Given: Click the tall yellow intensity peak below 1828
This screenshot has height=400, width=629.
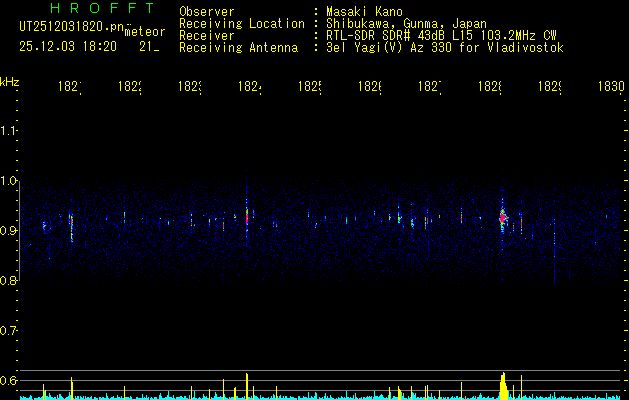Looking at the screenshot, I should tap(503, 386).
